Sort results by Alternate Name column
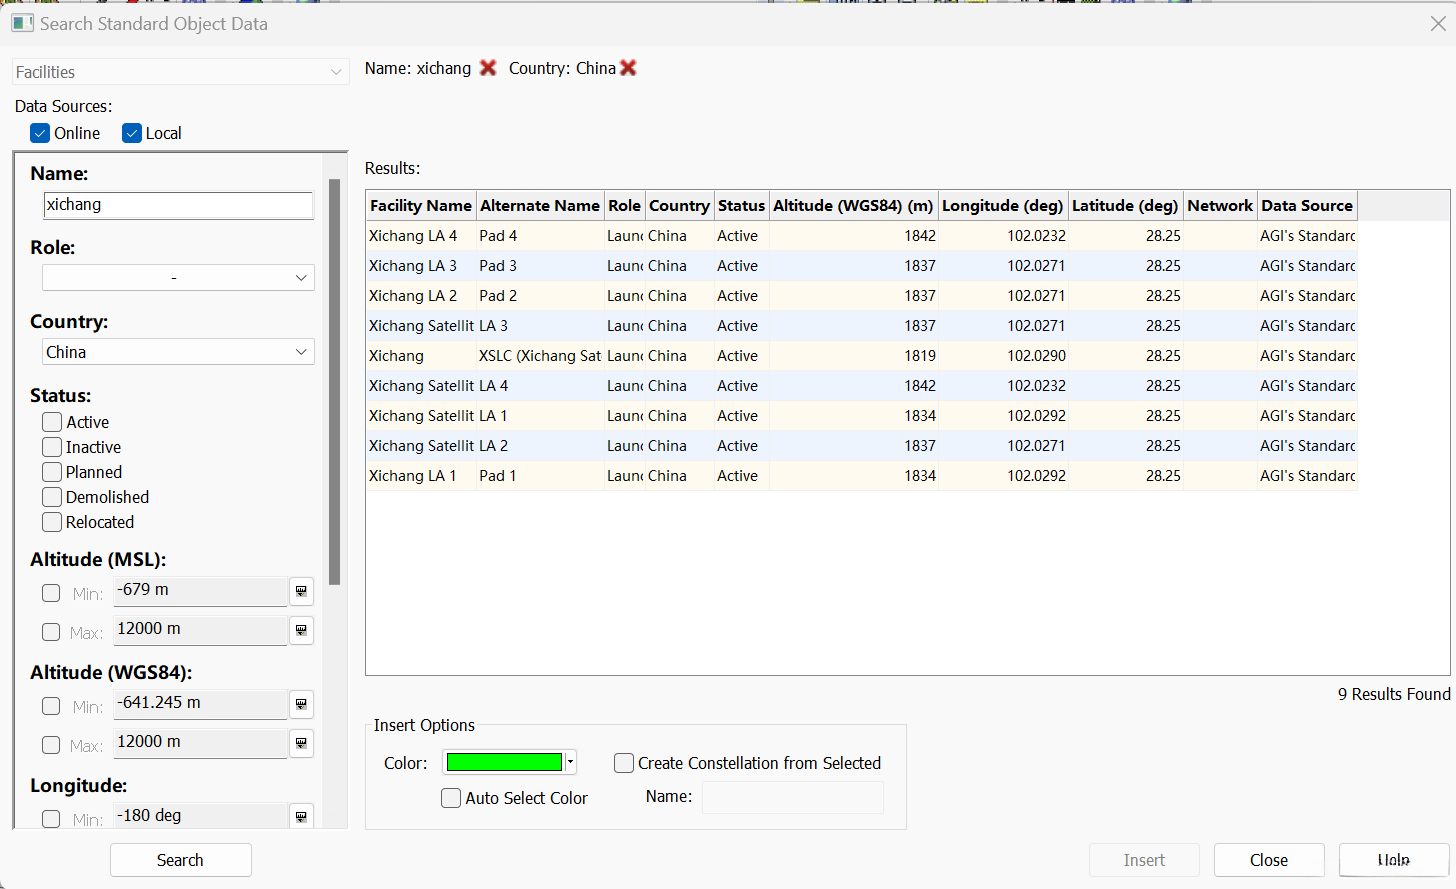This screenshot has width=1456, height=889. (540, 205)
